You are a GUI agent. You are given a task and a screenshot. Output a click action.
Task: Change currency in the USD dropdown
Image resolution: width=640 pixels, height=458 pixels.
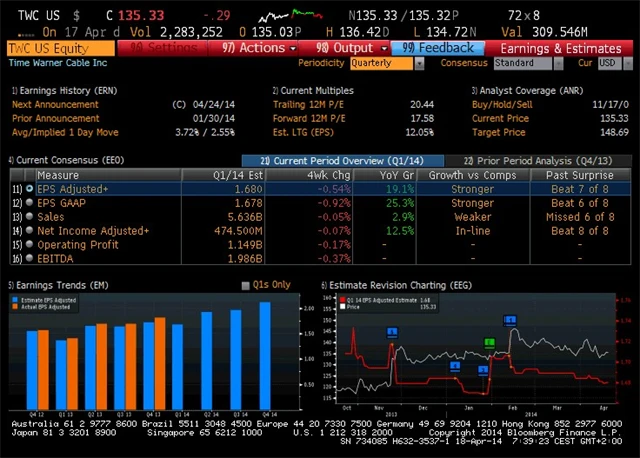pyautogui.click(x=609, y=63)
